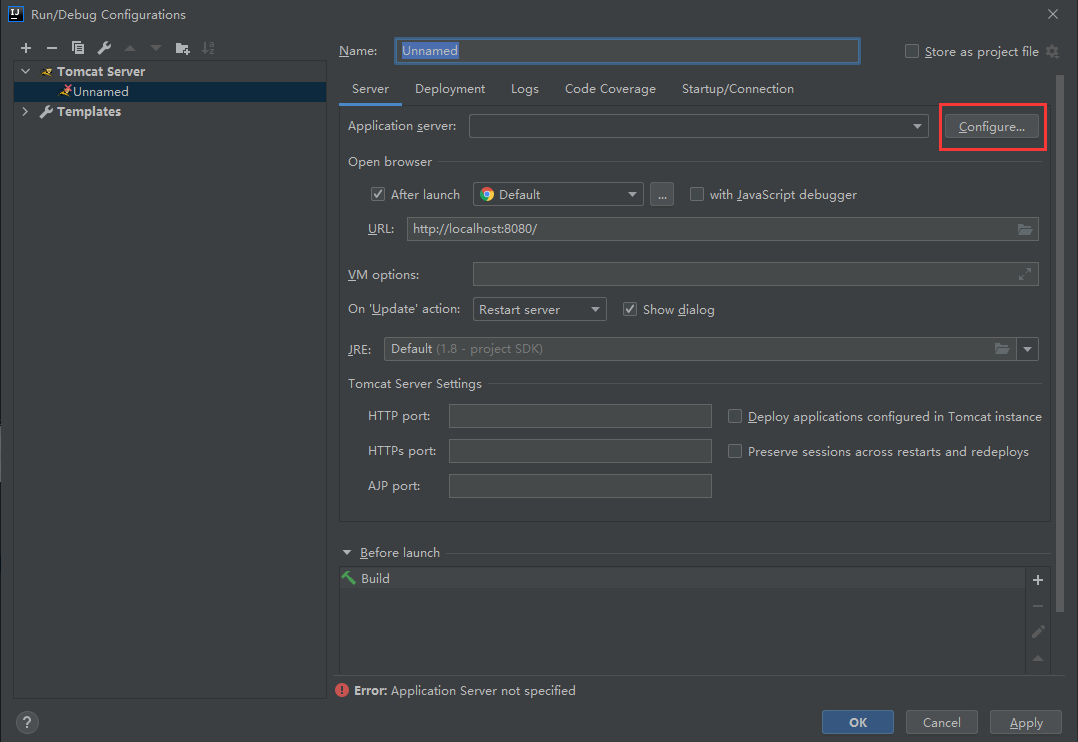Click the Tomcat Server tree label
The width and height of the screenshot is (1078, 742).
point(101,72)
